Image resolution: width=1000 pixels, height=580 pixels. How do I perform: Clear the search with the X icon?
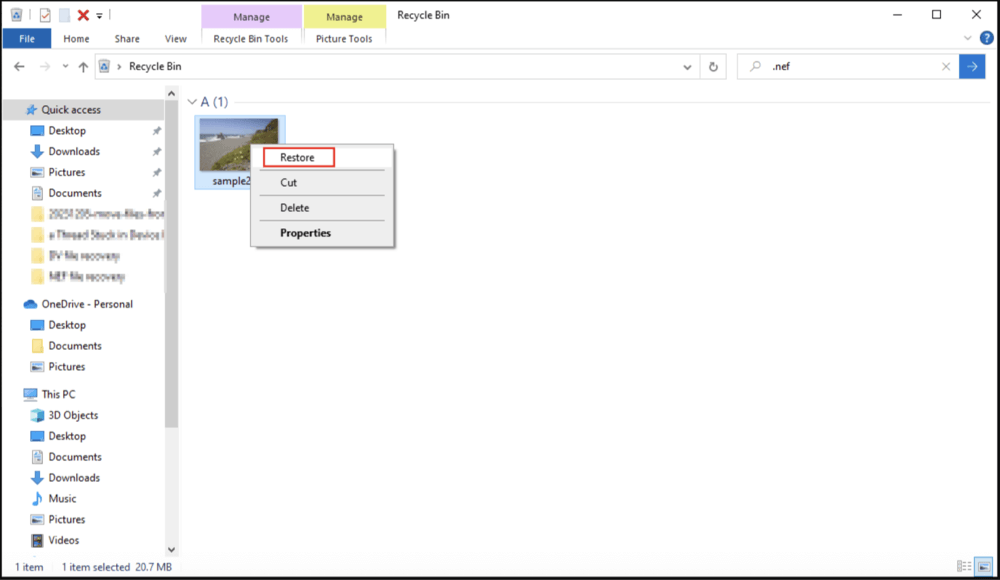point(945,66)
